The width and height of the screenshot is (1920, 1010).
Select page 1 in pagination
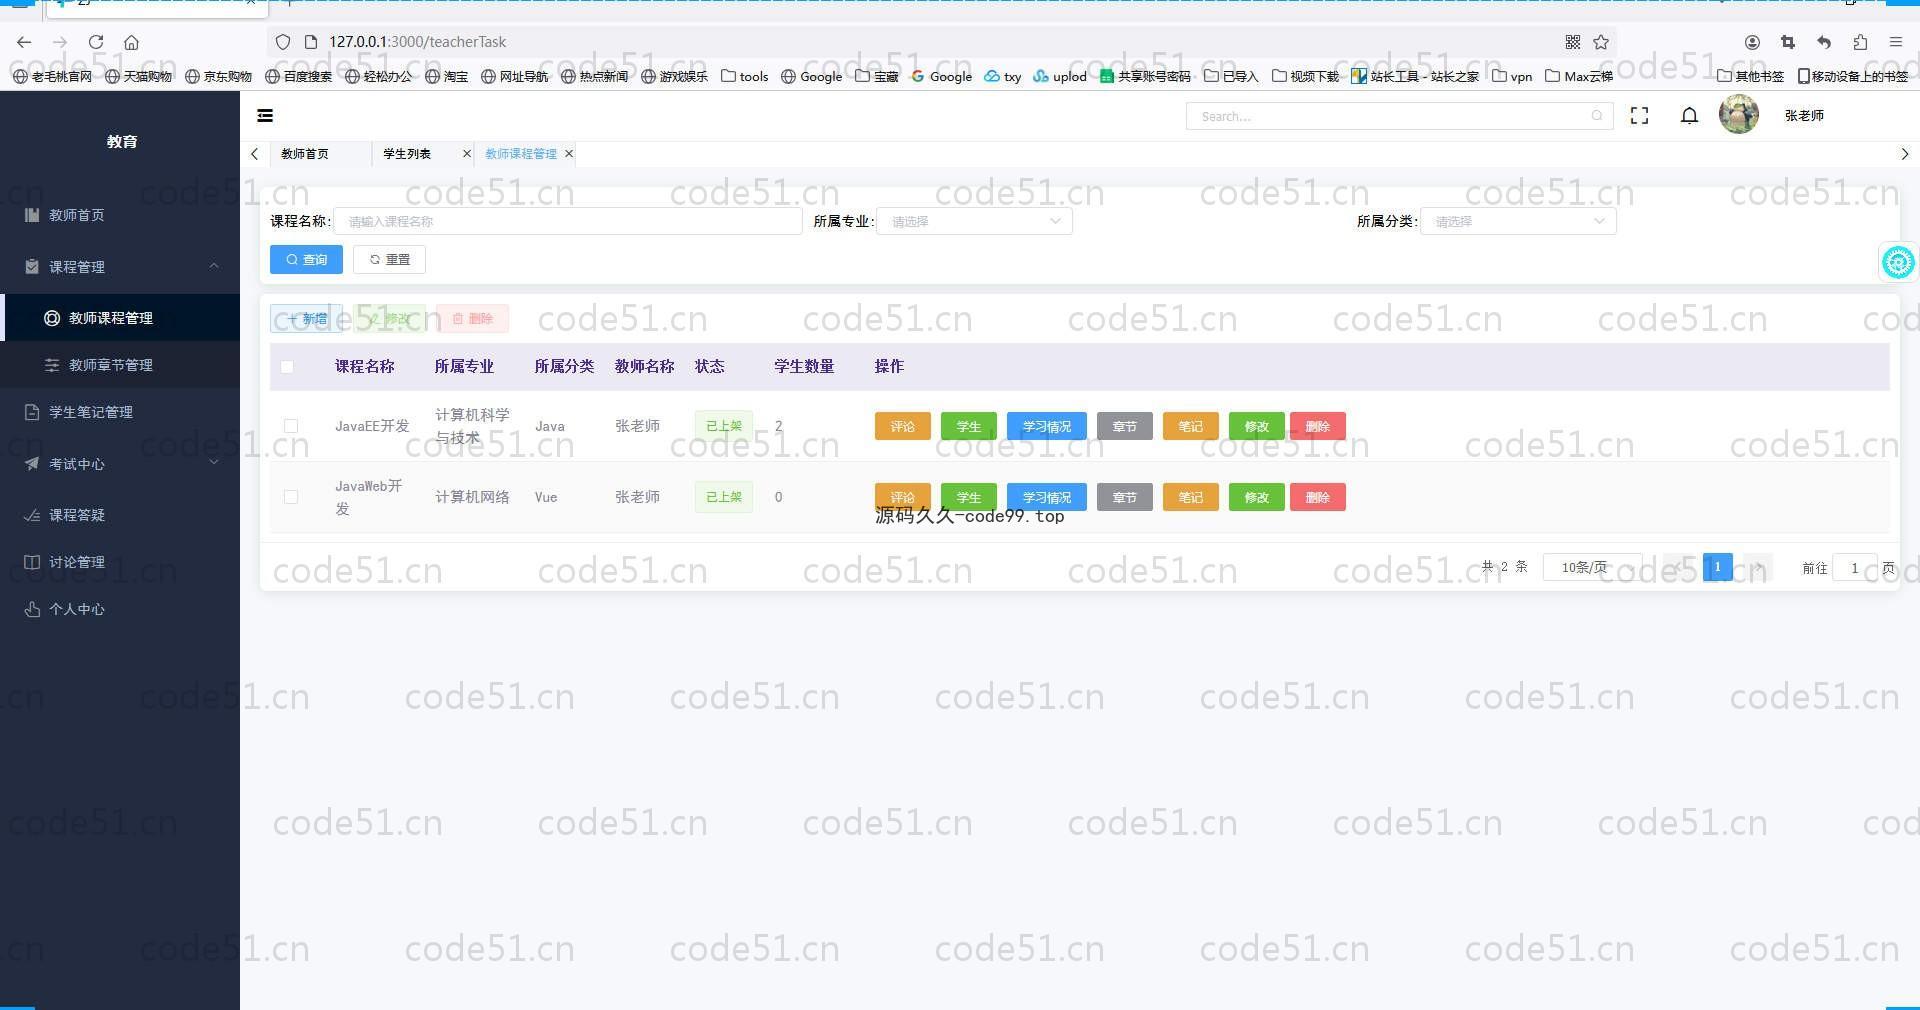[1717, 567]
